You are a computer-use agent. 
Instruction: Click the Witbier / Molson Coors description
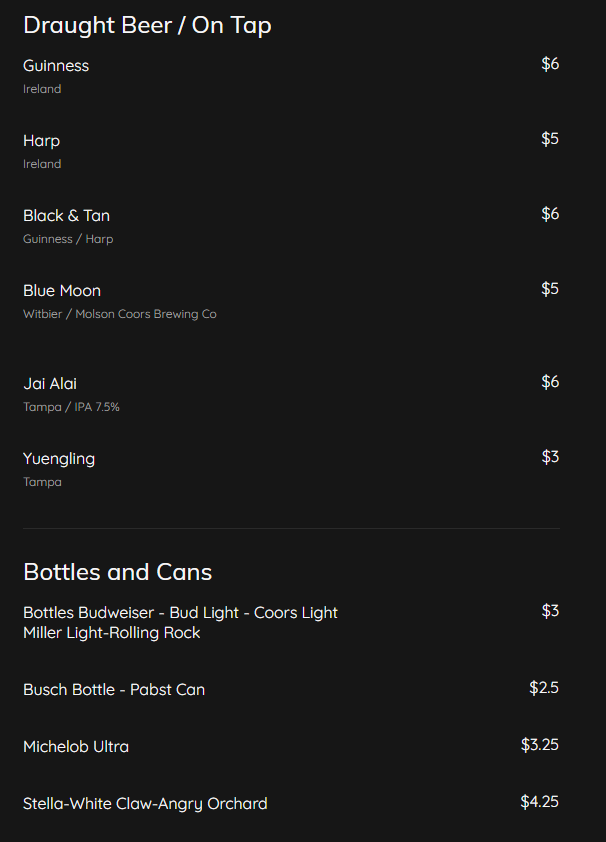click(120, 314)
